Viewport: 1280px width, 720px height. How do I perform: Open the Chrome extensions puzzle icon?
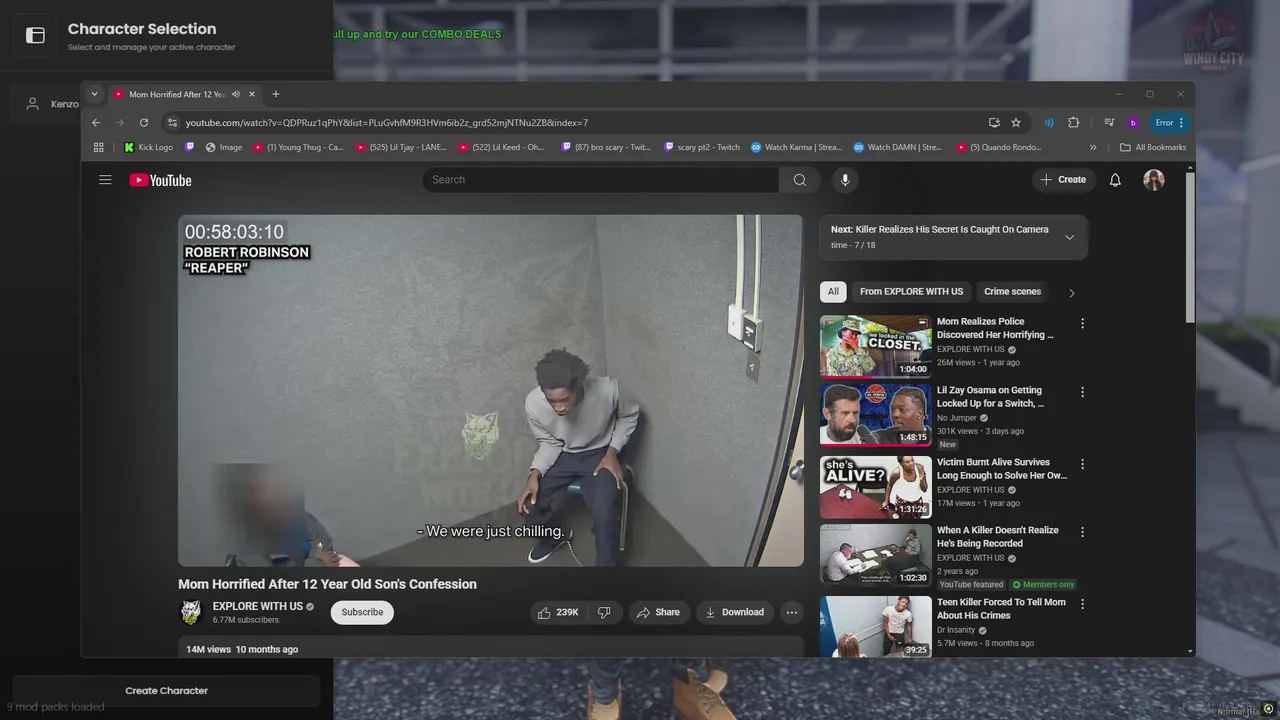pos(1073,122)
